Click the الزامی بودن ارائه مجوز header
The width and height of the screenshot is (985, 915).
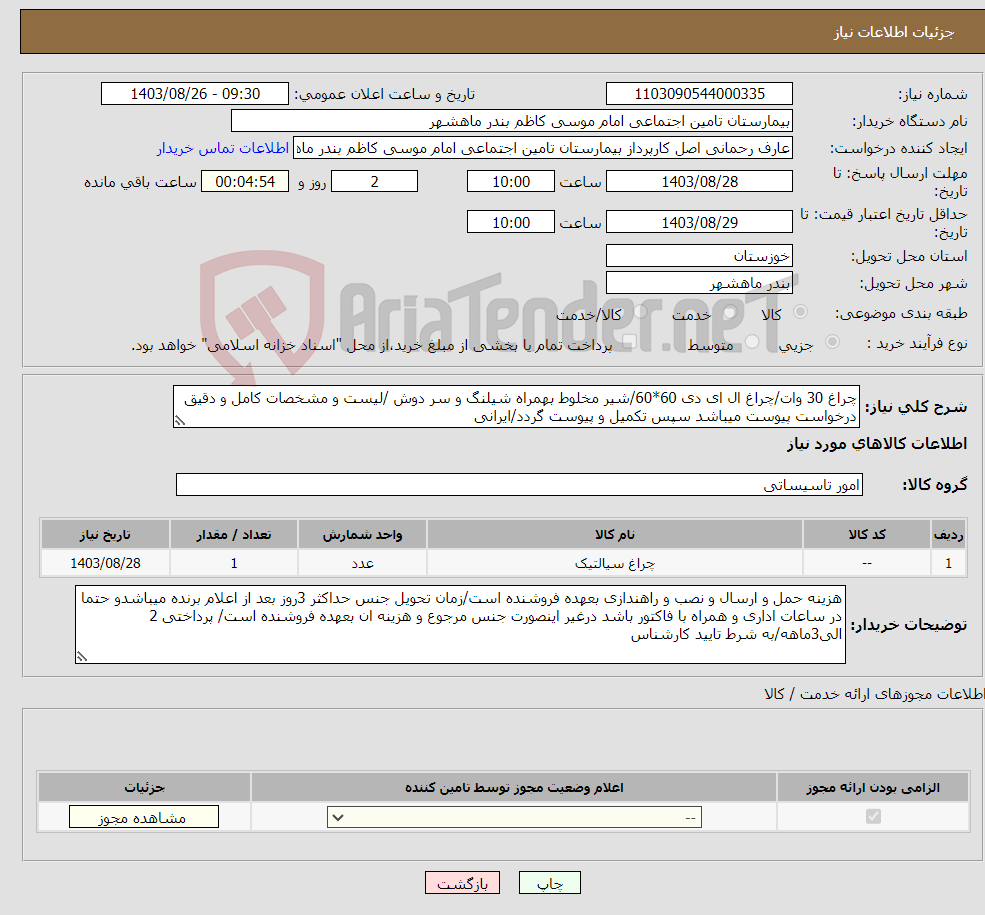[x=873, y=787]
